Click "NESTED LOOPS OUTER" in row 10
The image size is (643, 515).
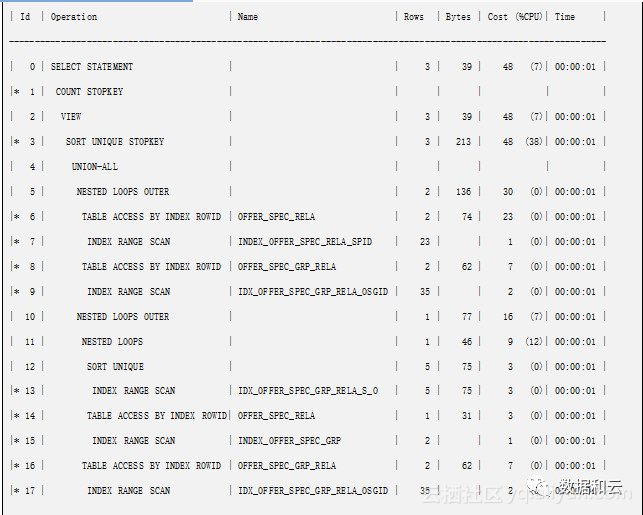[123, 317]
